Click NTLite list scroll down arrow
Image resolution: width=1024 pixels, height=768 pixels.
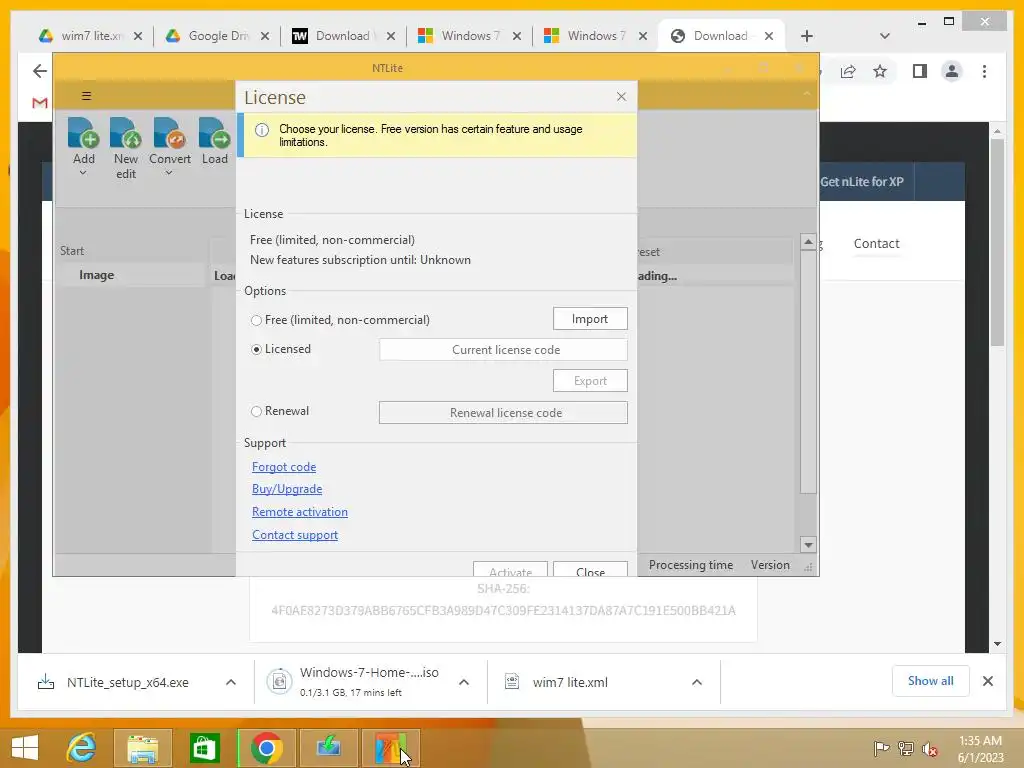(808, 545)
